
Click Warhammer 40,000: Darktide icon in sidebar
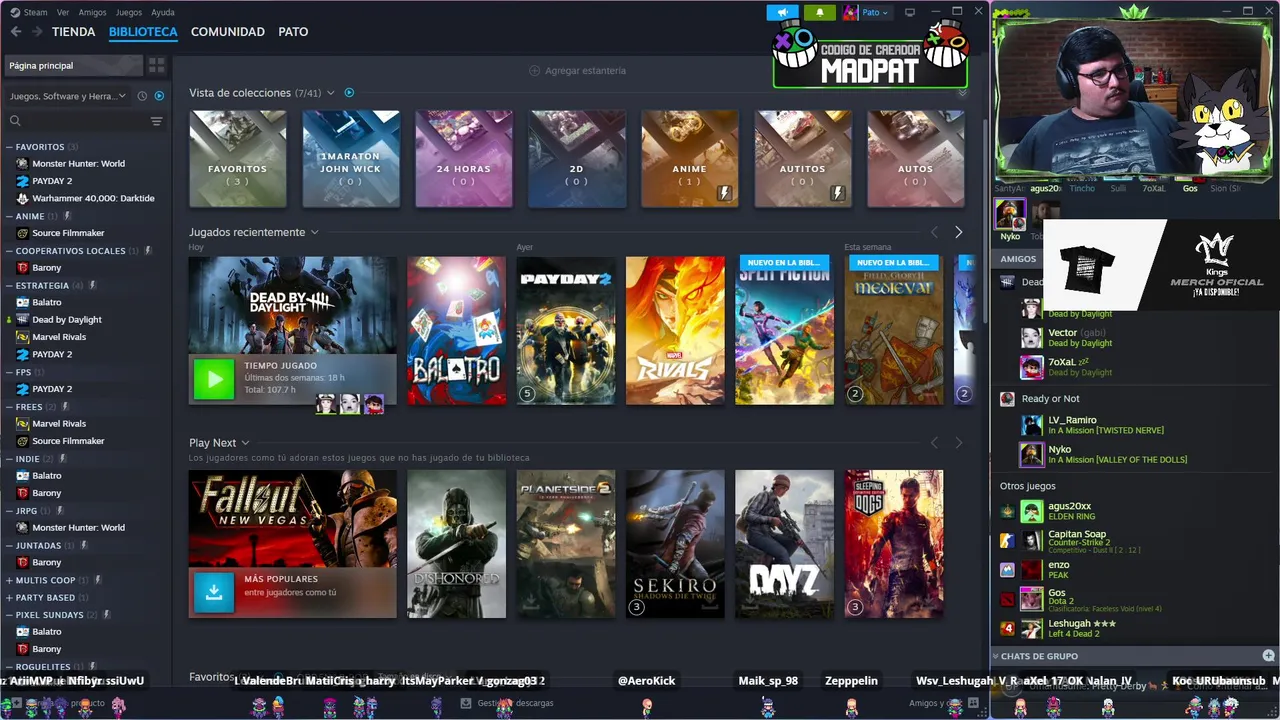tap(23, 198)
